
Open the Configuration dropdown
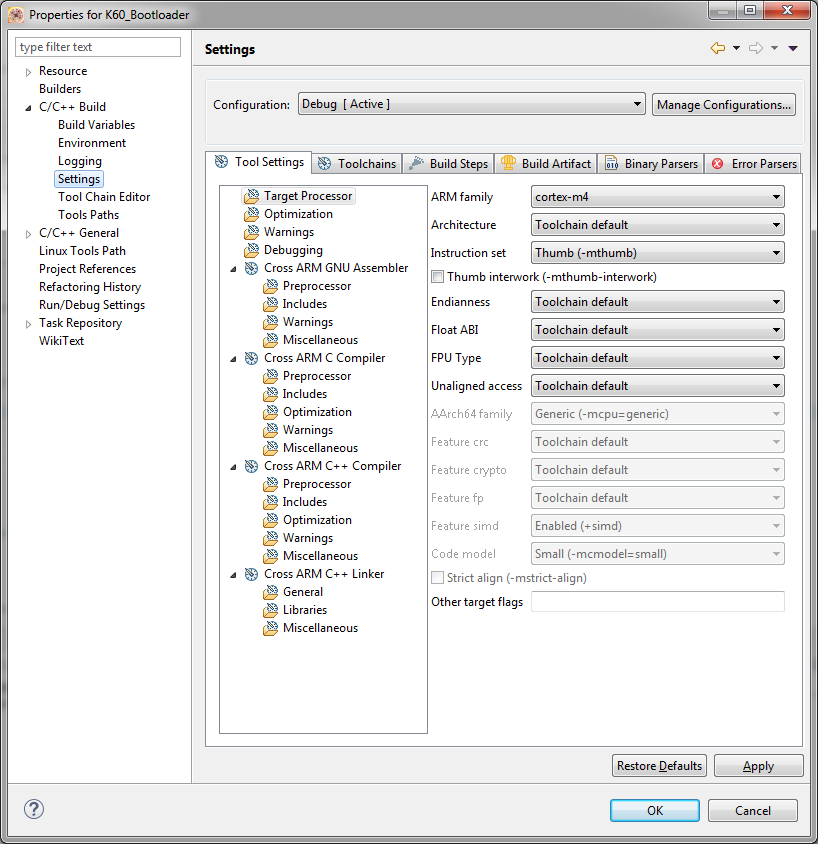point(471,104)
